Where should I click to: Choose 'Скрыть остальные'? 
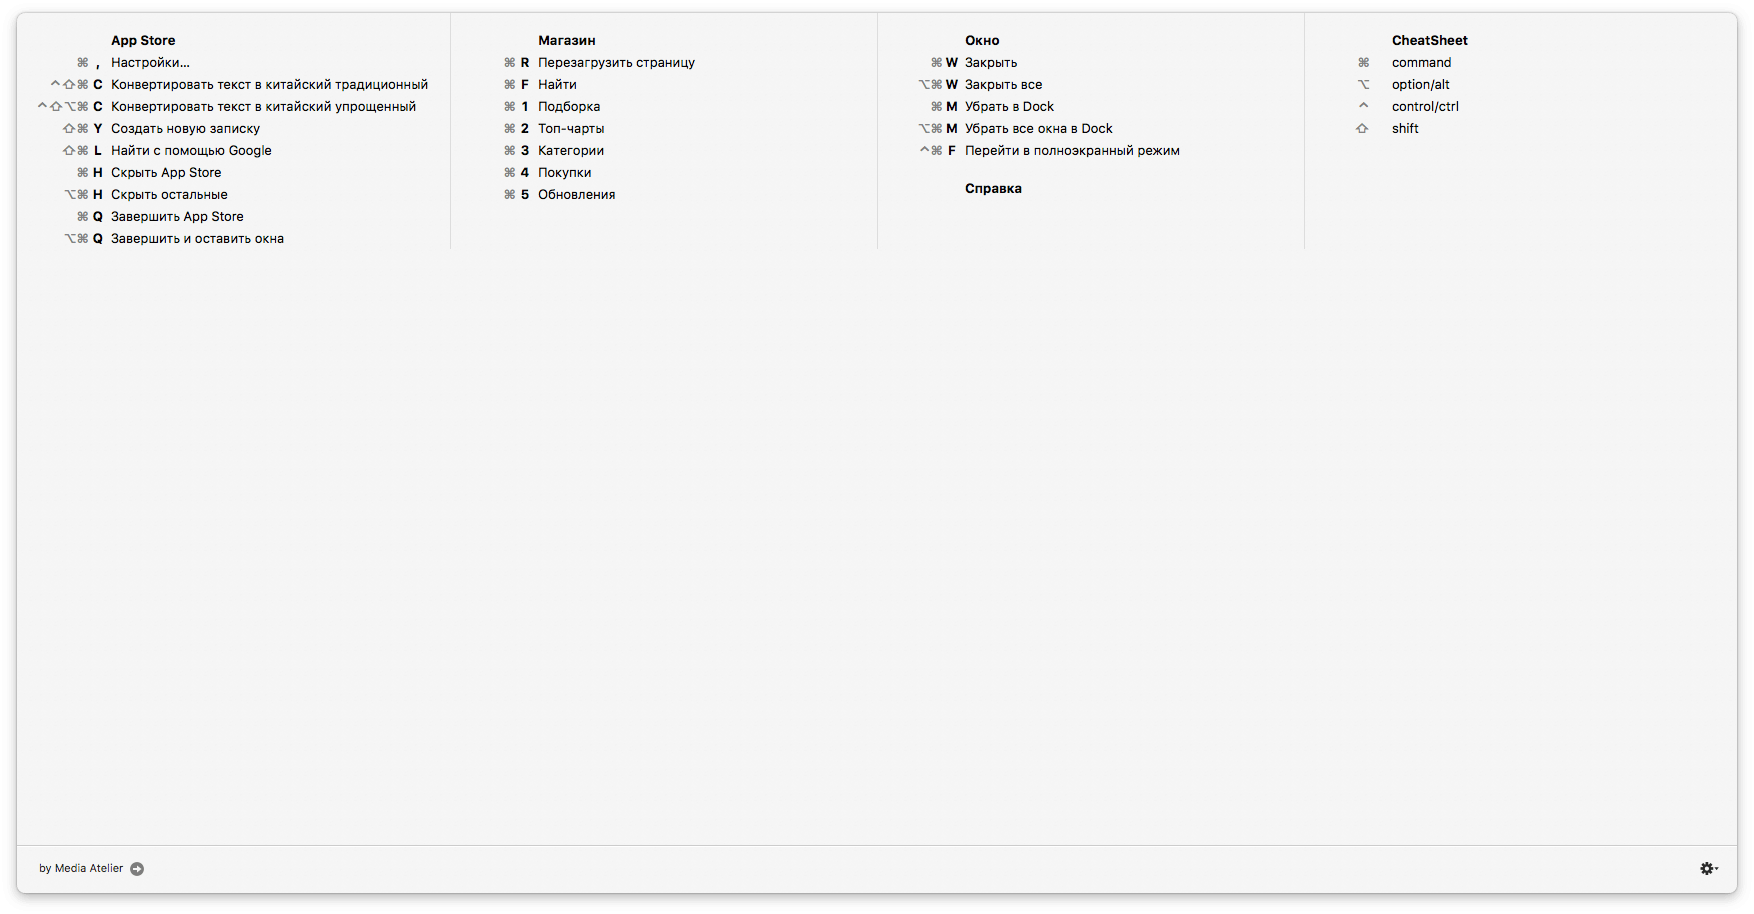coord(169,194)
